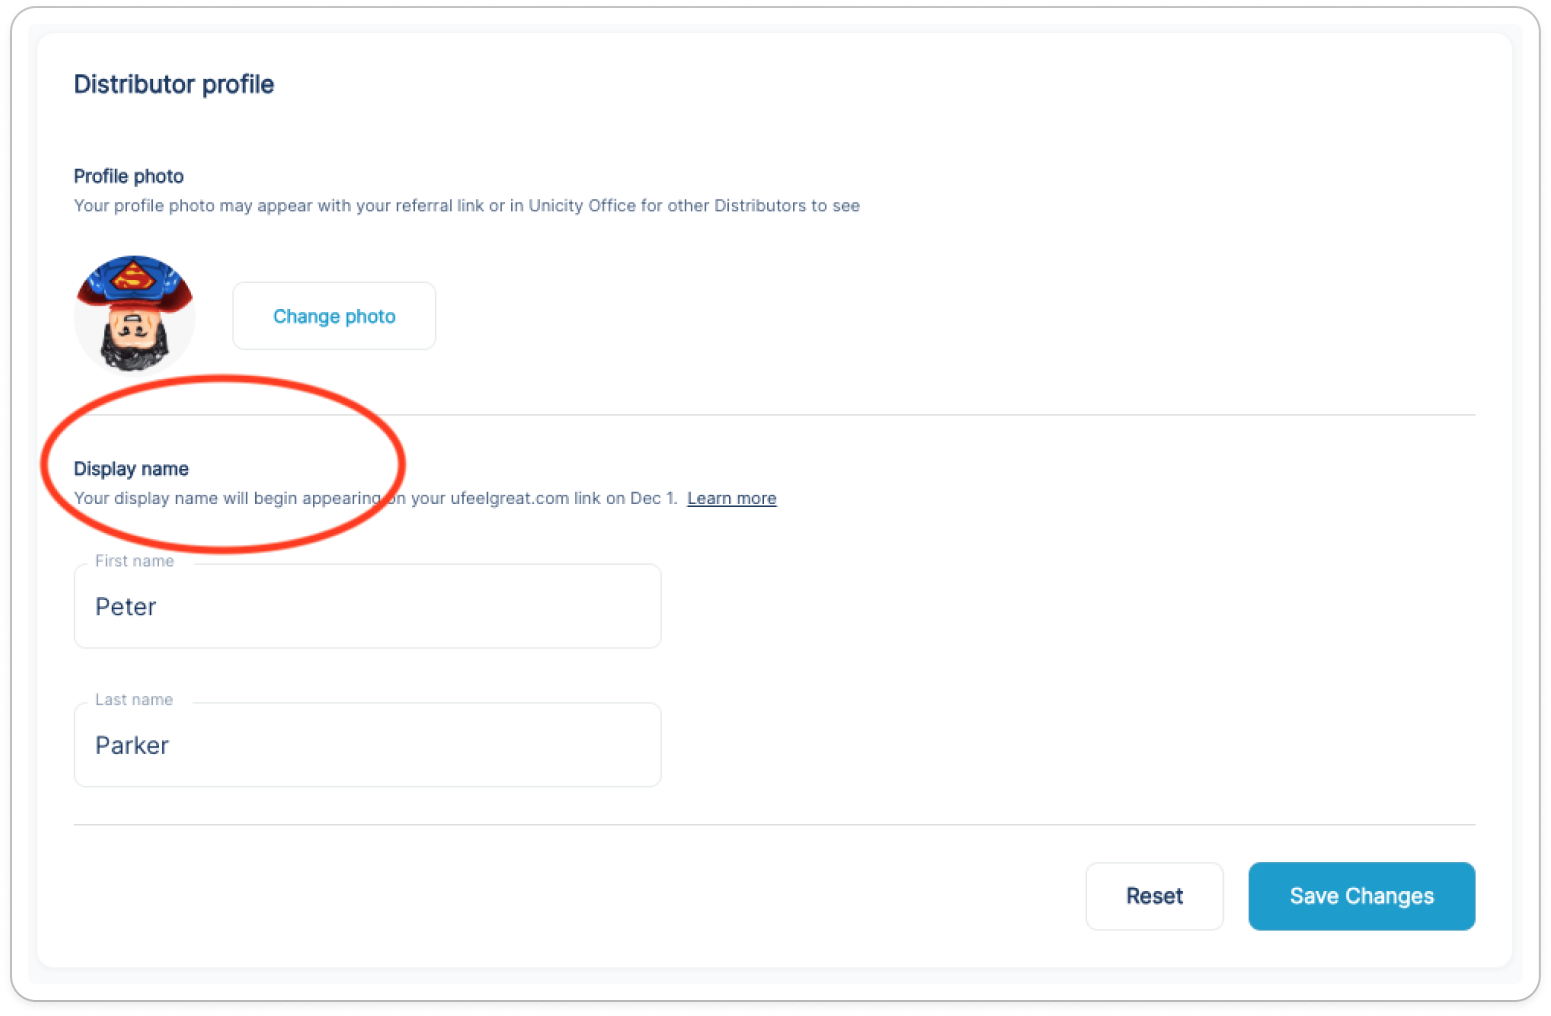Click the profile photo description text

467,205
